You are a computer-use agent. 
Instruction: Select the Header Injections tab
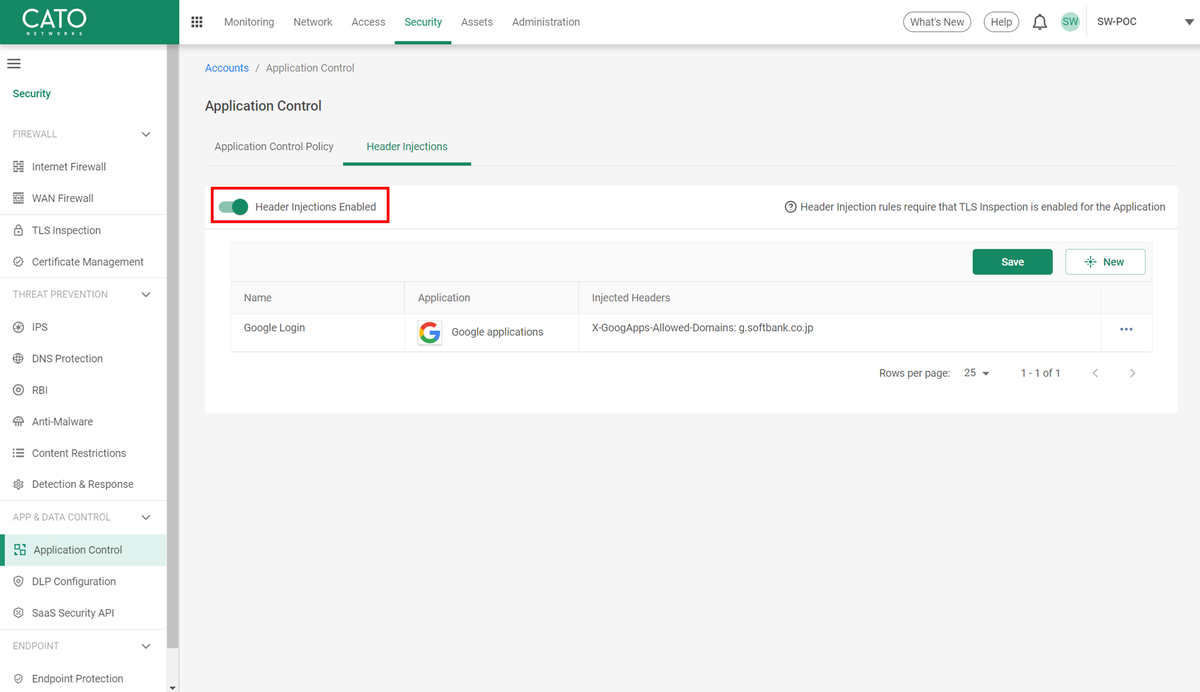tap(407, 146)
